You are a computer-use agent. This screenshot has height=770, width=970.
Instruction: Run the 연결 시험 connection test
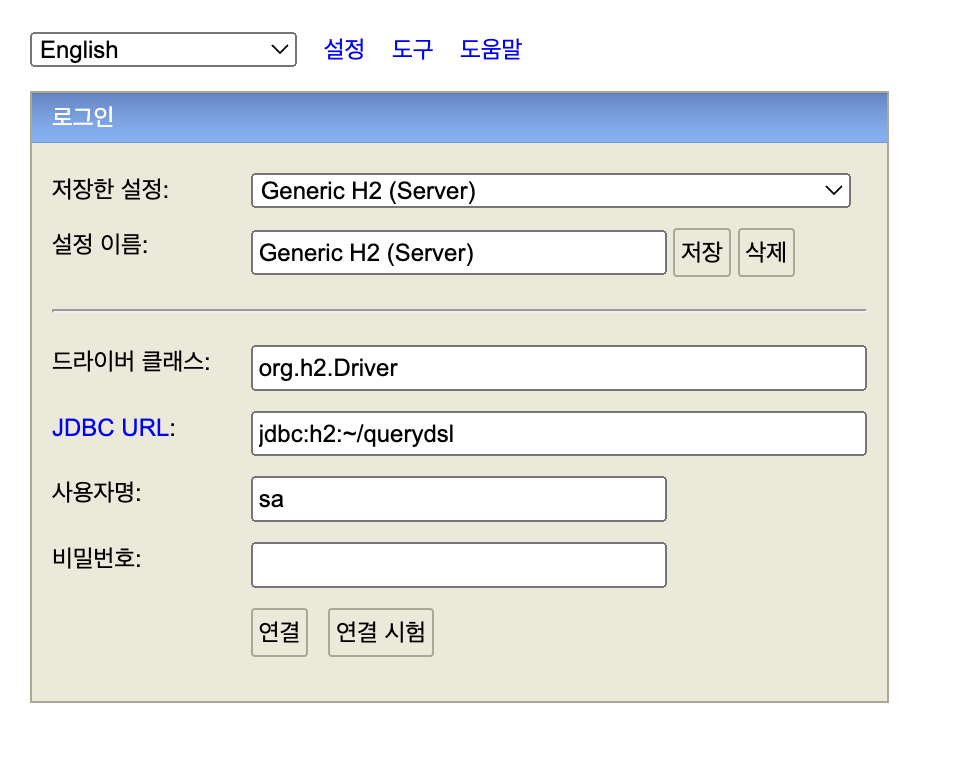coord(380,631)
